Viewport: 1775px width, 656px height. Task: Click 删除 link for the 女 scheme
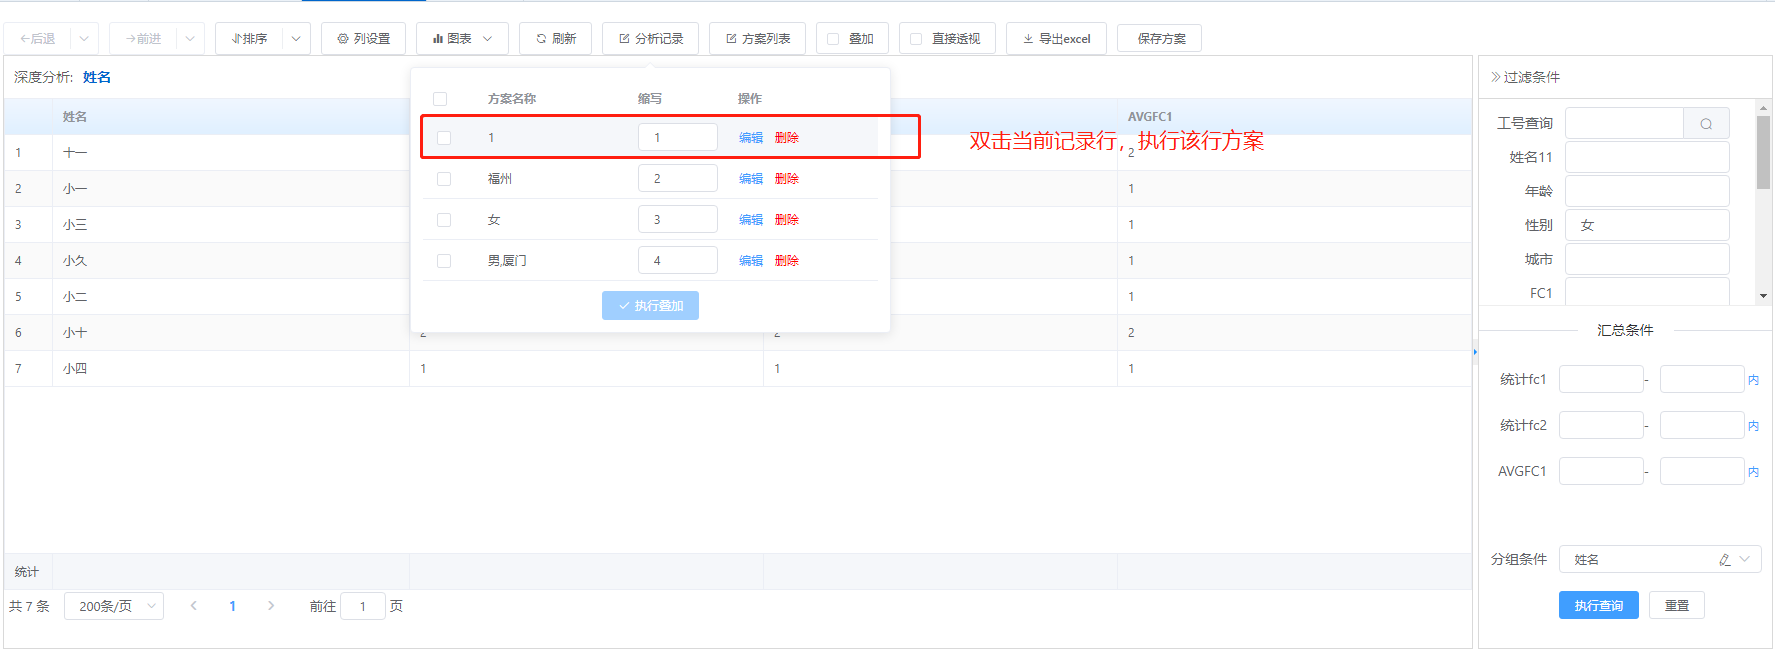(x=786, y=220)
